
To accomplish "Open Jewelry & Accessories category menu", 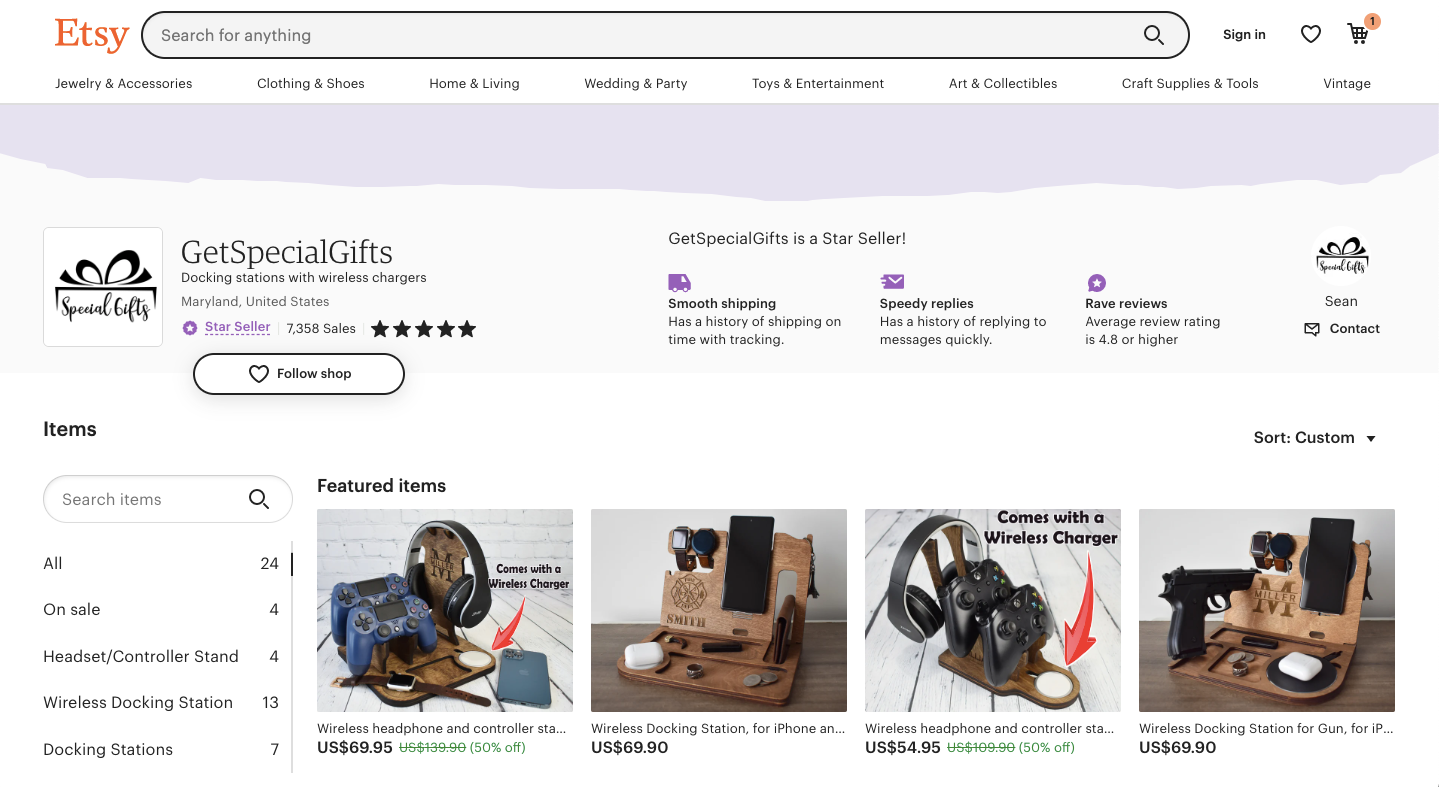I will pyautogui.click(x=124, y=84).
